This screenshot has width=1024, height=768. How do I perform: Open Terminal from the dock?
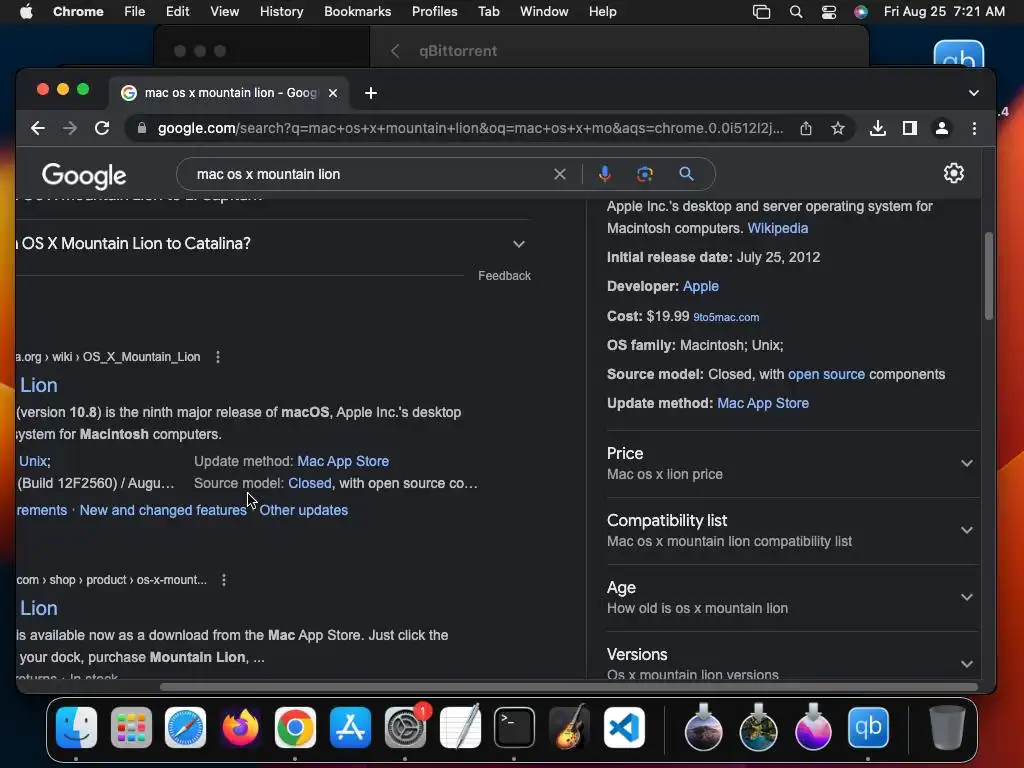[514, 728]
